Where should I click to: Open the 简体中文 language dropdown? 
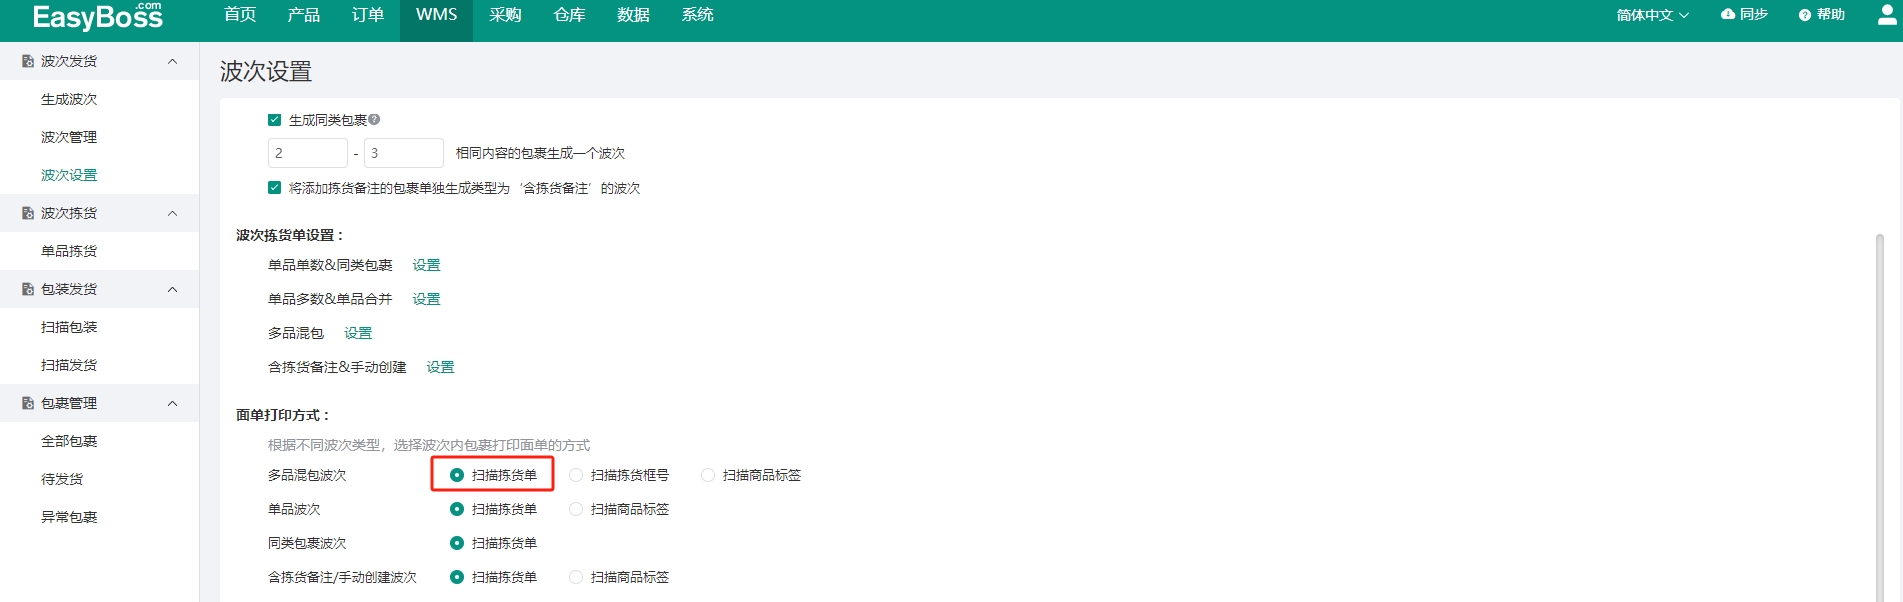(x=1652, y=15)
